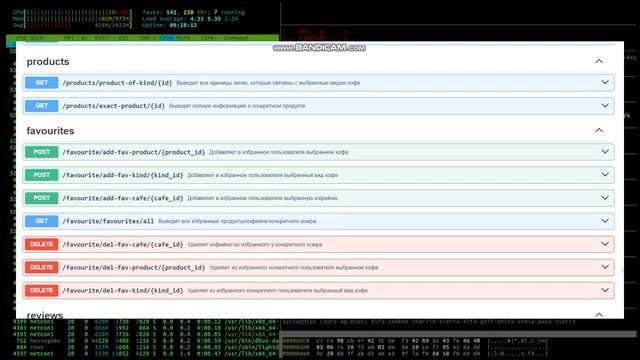Click path text /favourite/add-fav-kind/{kind_id}

pyautogui.click(x=122, y=175)
